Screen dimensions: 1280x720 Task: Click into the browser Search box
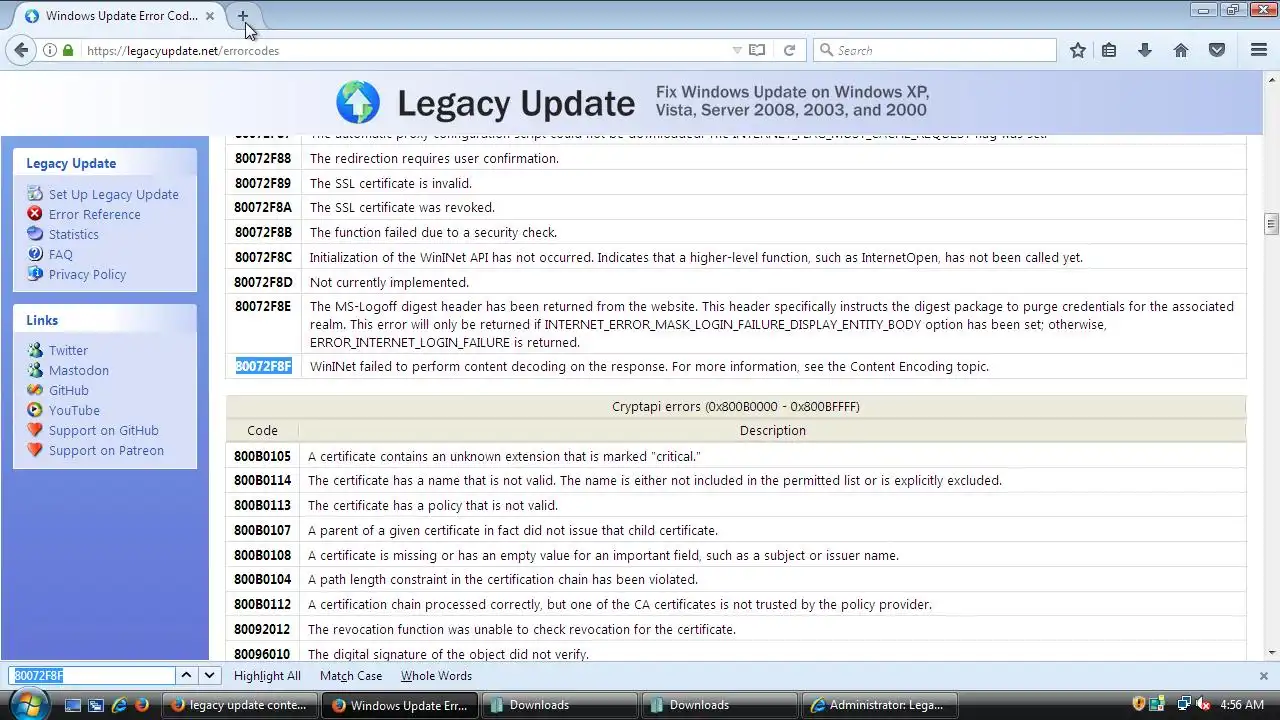pyautogui.click(x=935, y=50)
